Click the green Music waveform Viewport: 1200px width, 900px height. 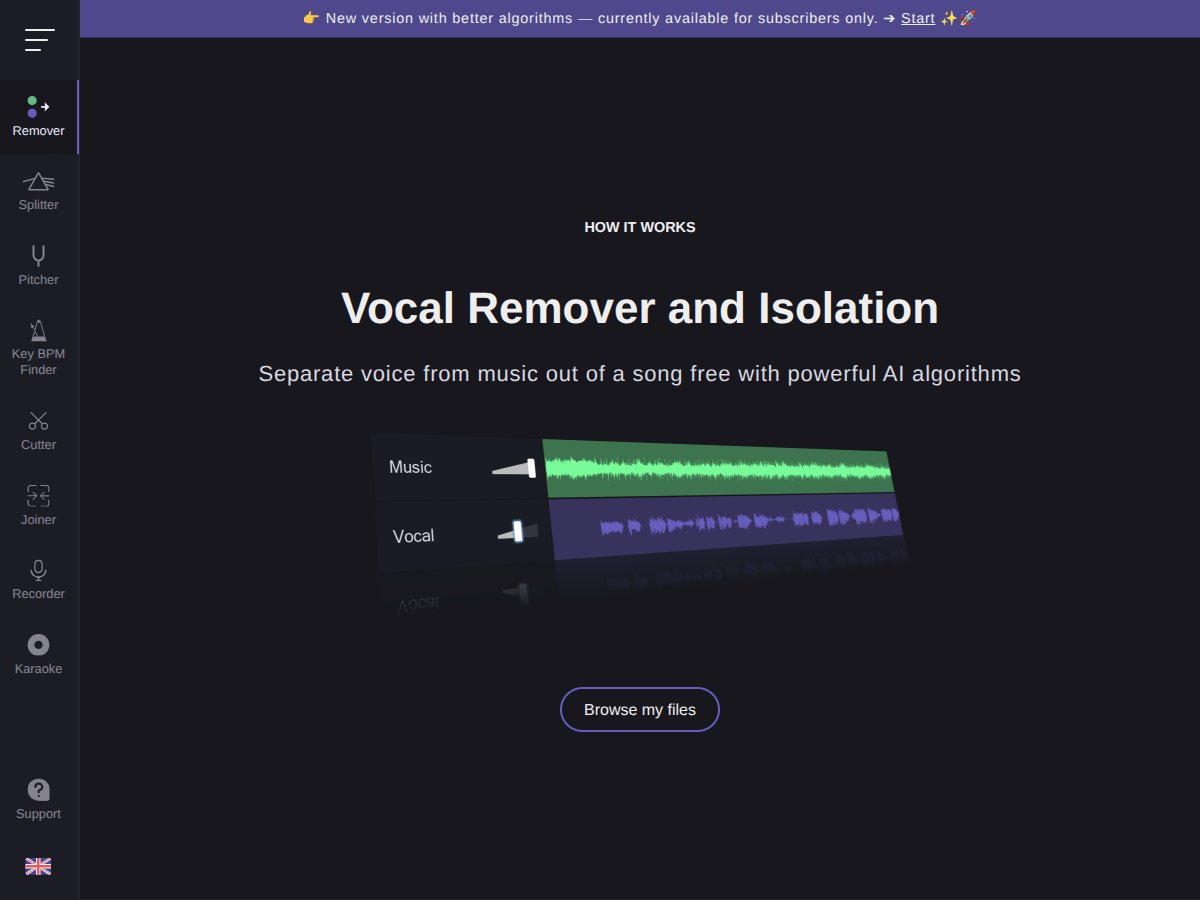[x=720, y=466]
